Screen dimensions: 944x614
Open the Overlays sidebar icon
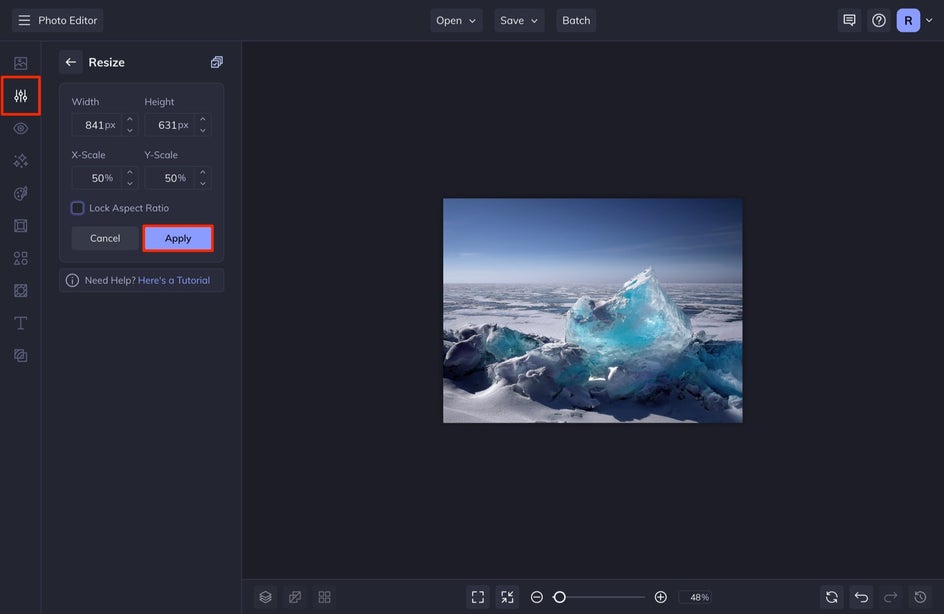20,291
